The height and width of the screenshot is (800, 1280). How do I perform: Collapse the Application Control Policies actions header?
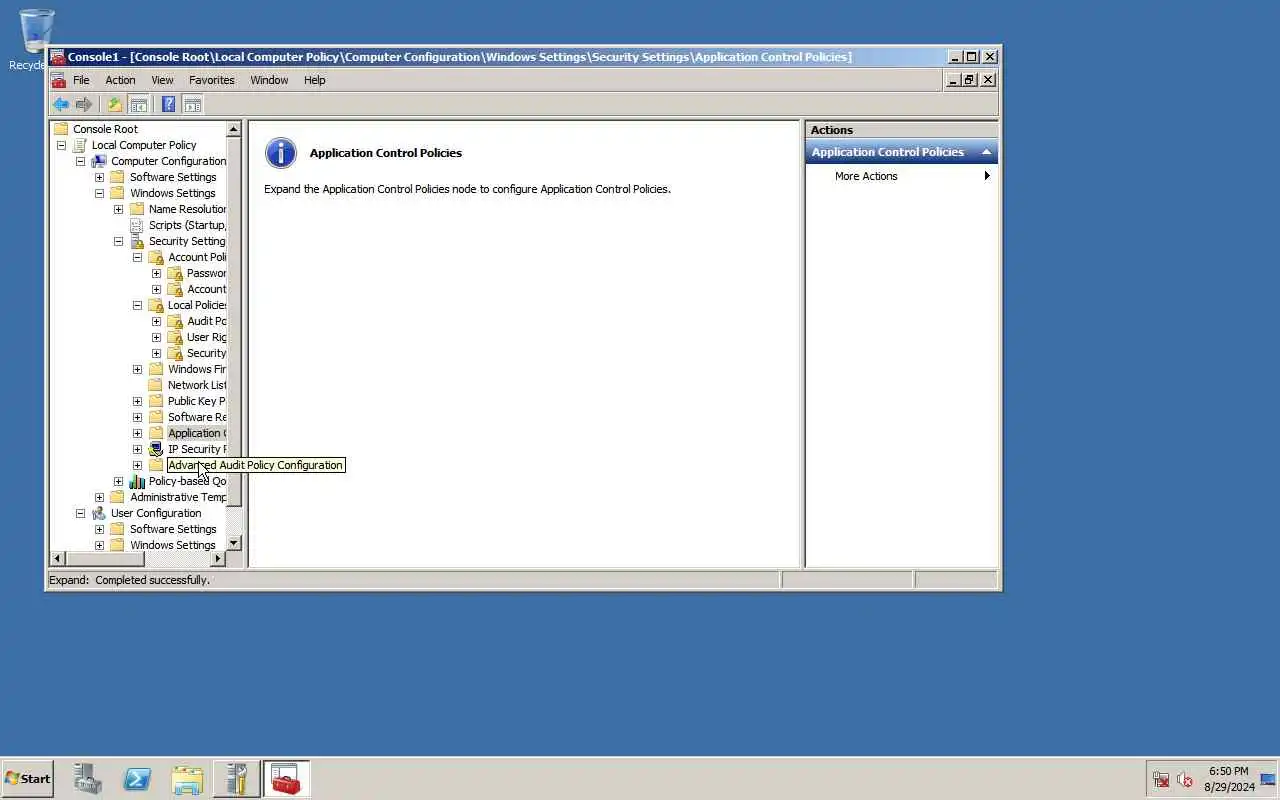[x=986, y=152]
